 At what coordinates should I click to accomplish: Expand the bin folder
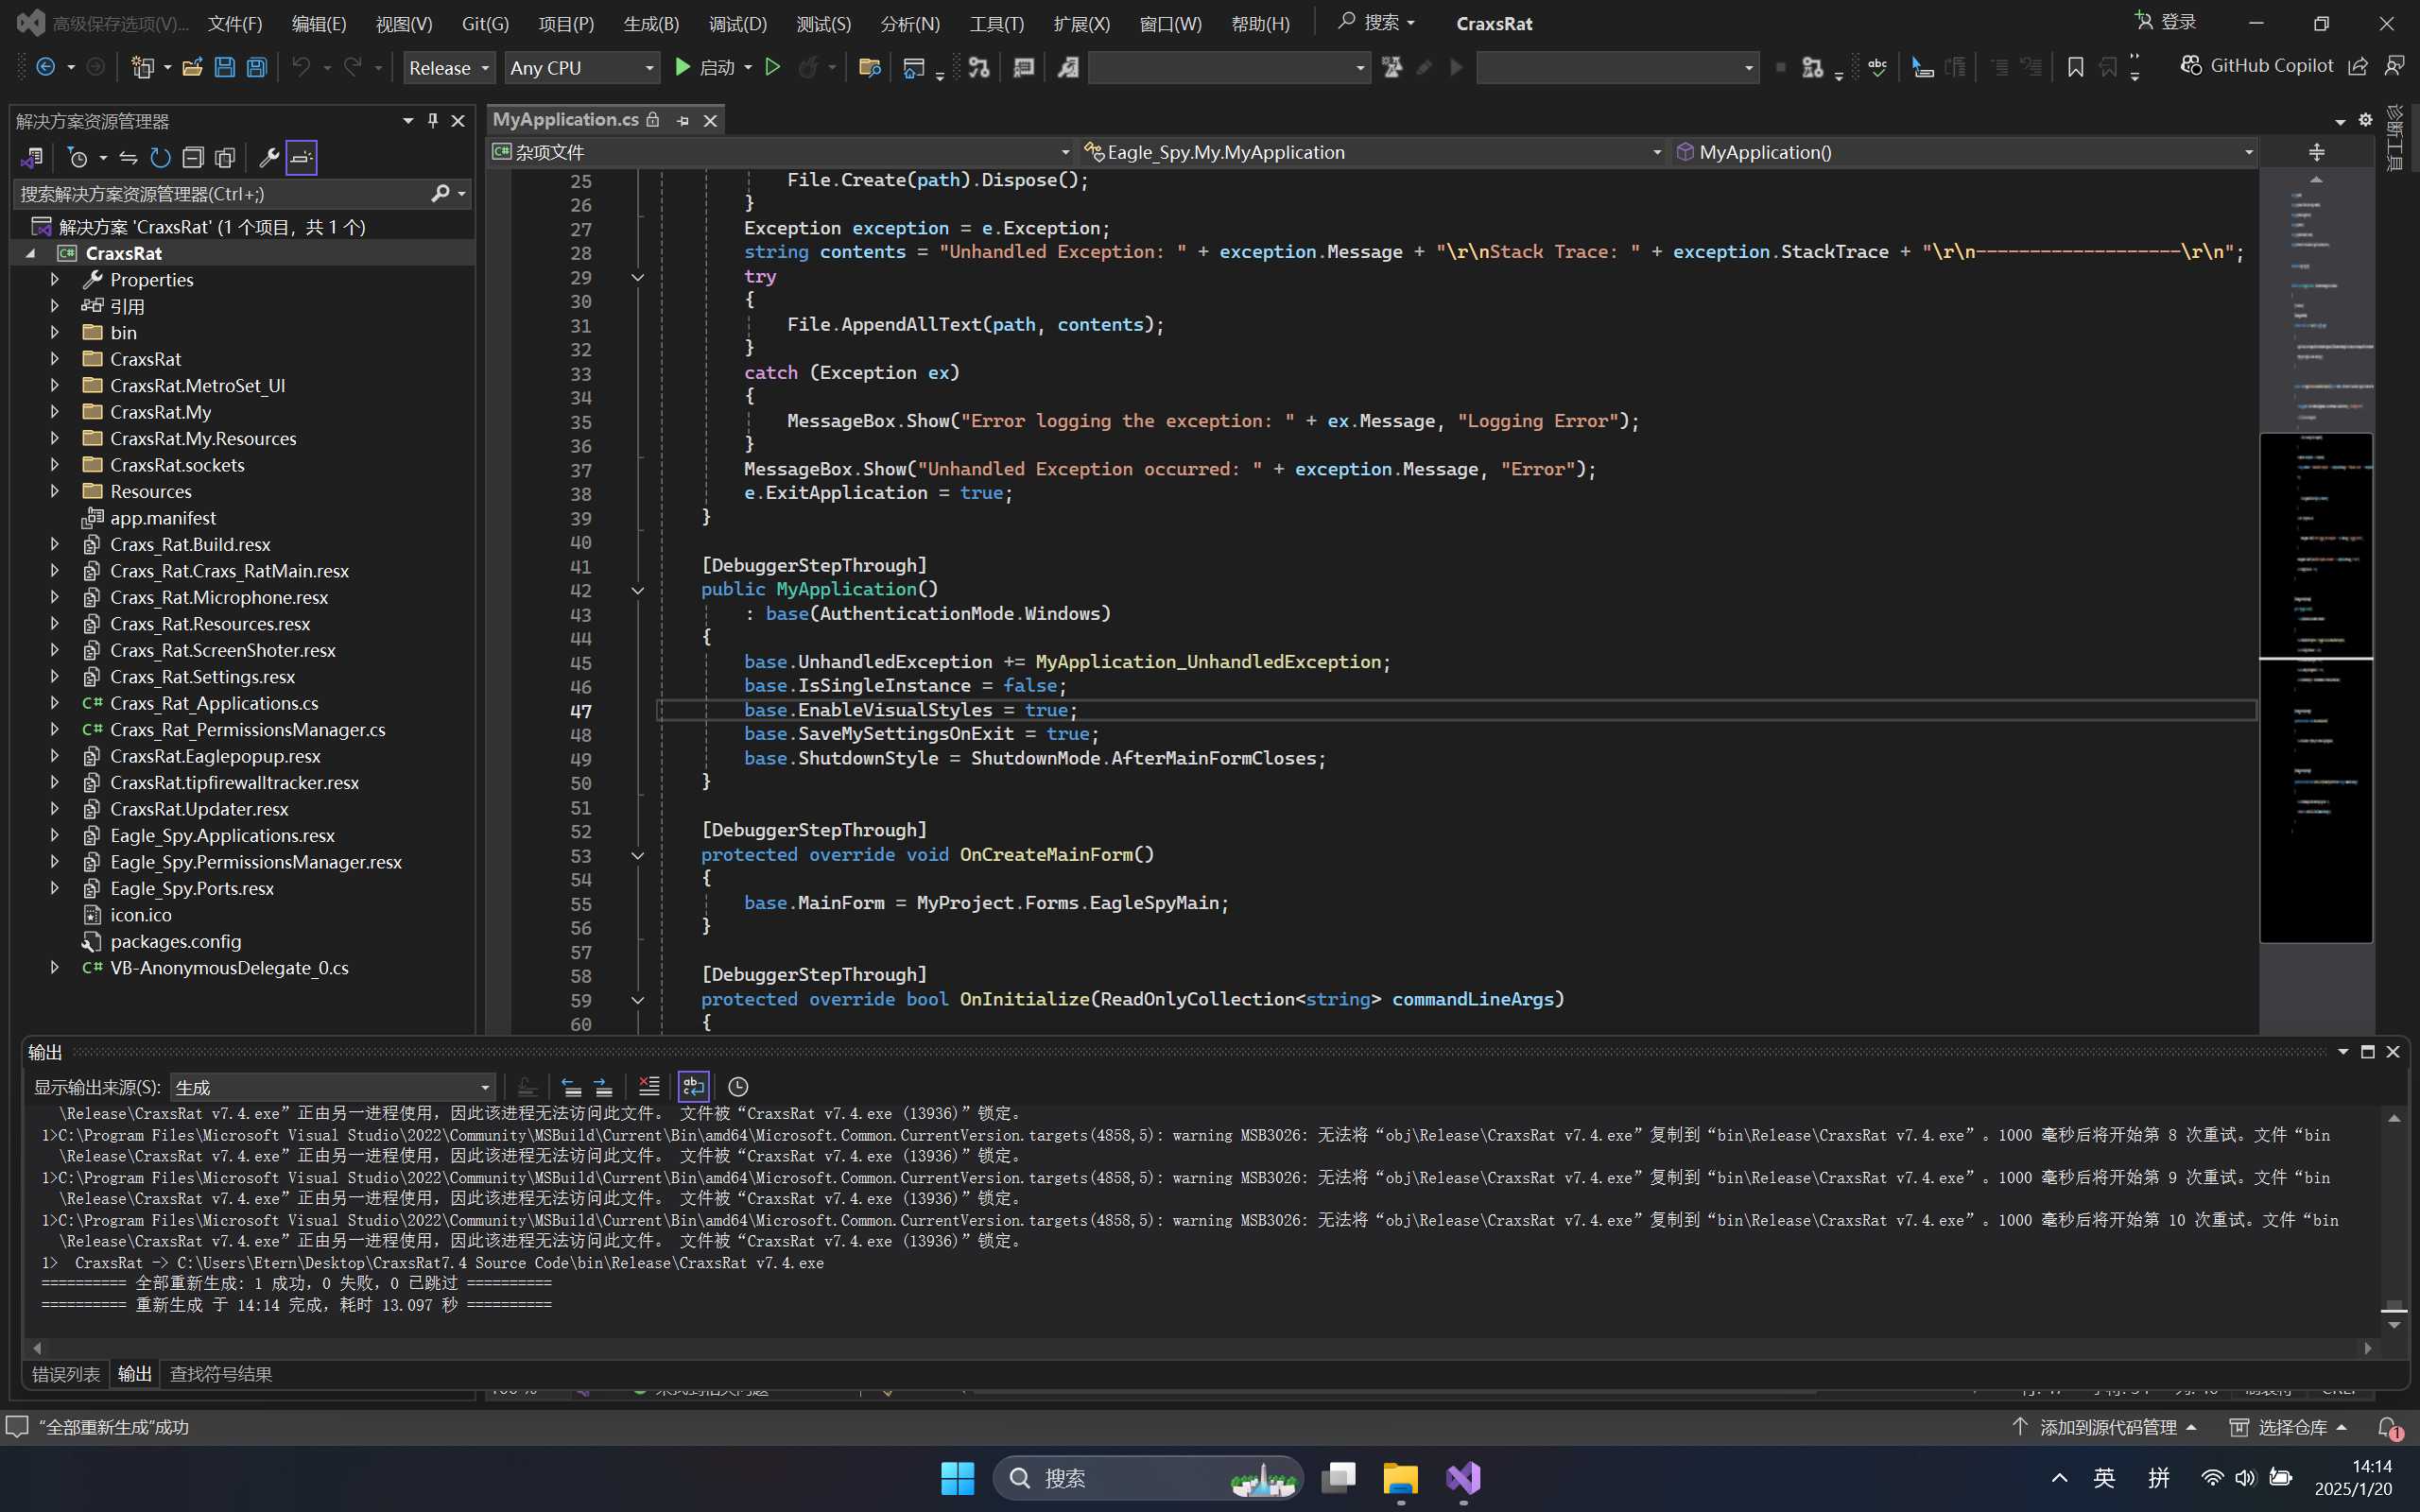(x=55, y=332)
